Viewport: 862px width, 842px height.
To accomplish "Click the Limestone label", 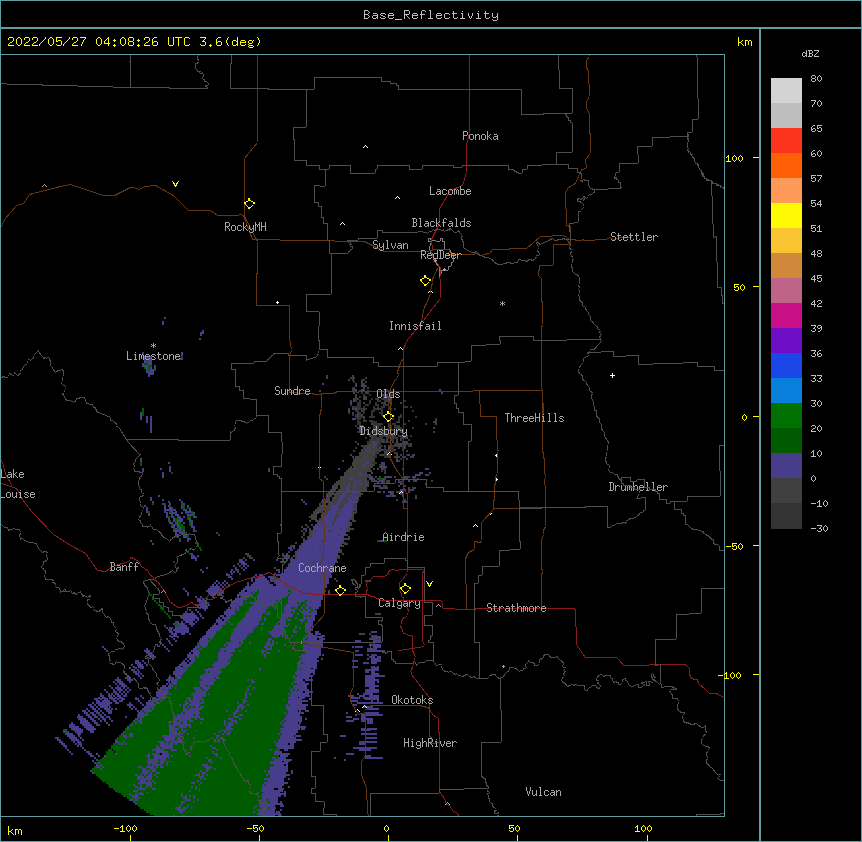I will (154, 356).
